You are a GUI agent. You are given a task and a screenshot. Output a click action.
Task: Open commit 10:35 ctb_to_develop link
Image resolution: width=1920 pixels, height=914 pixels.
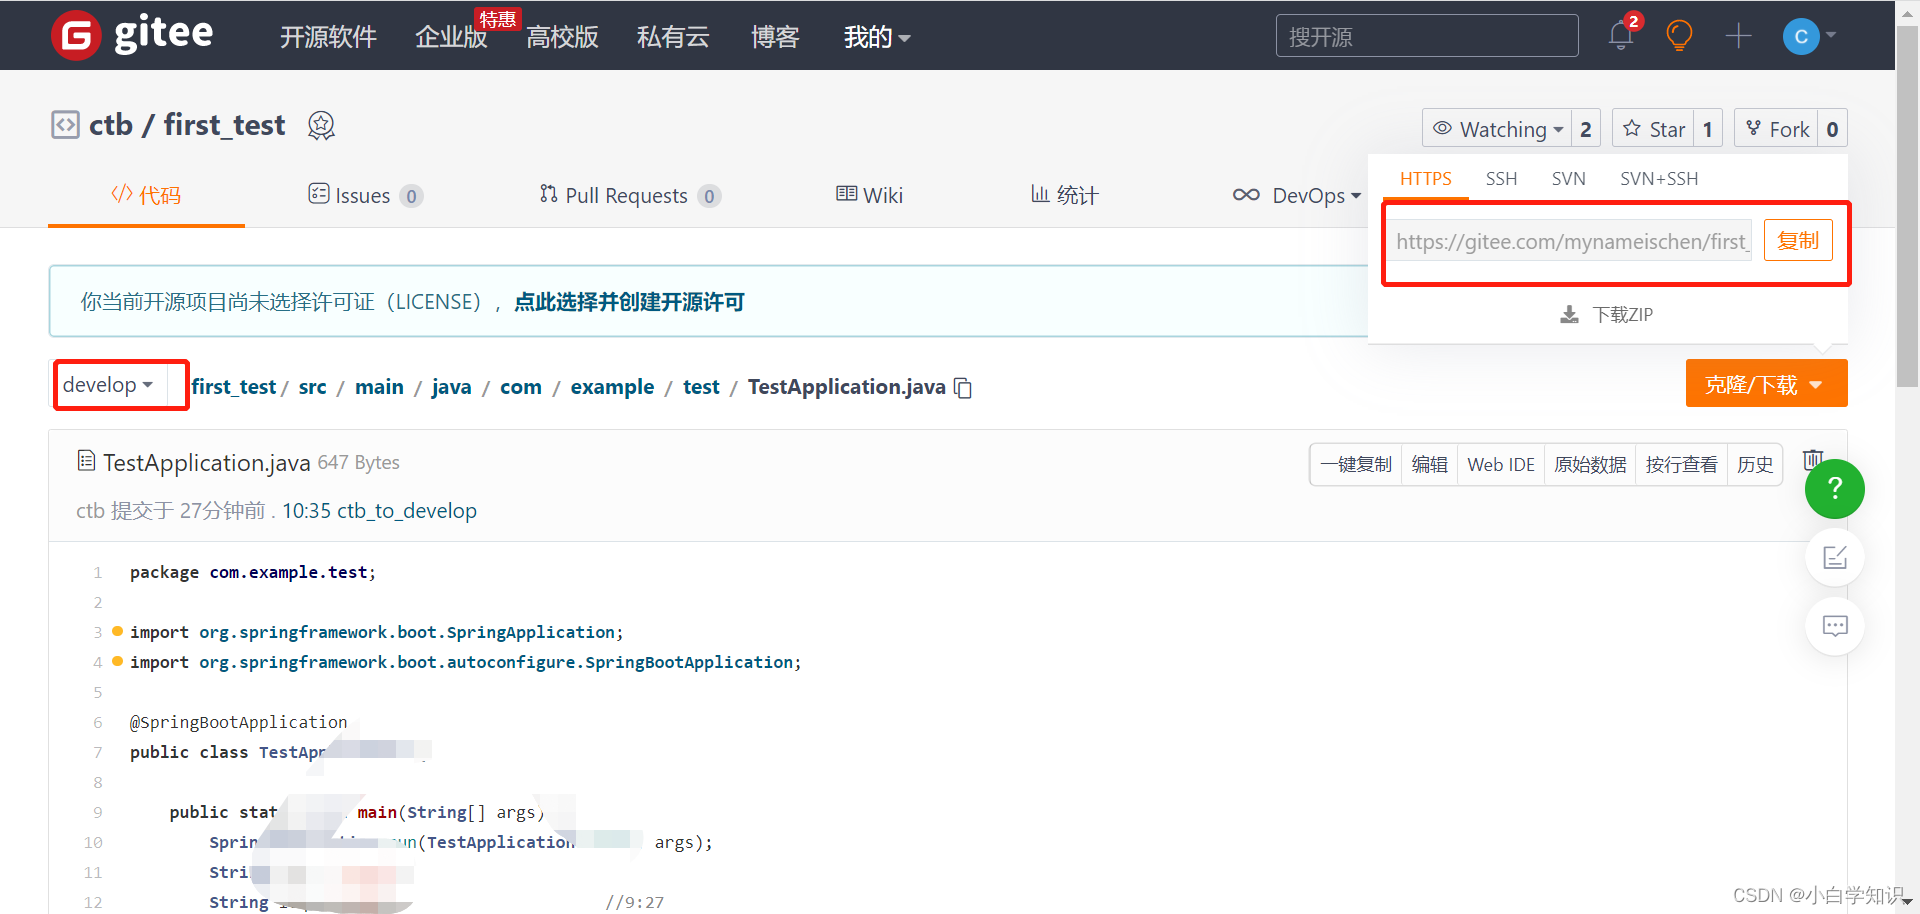point(379,511)
